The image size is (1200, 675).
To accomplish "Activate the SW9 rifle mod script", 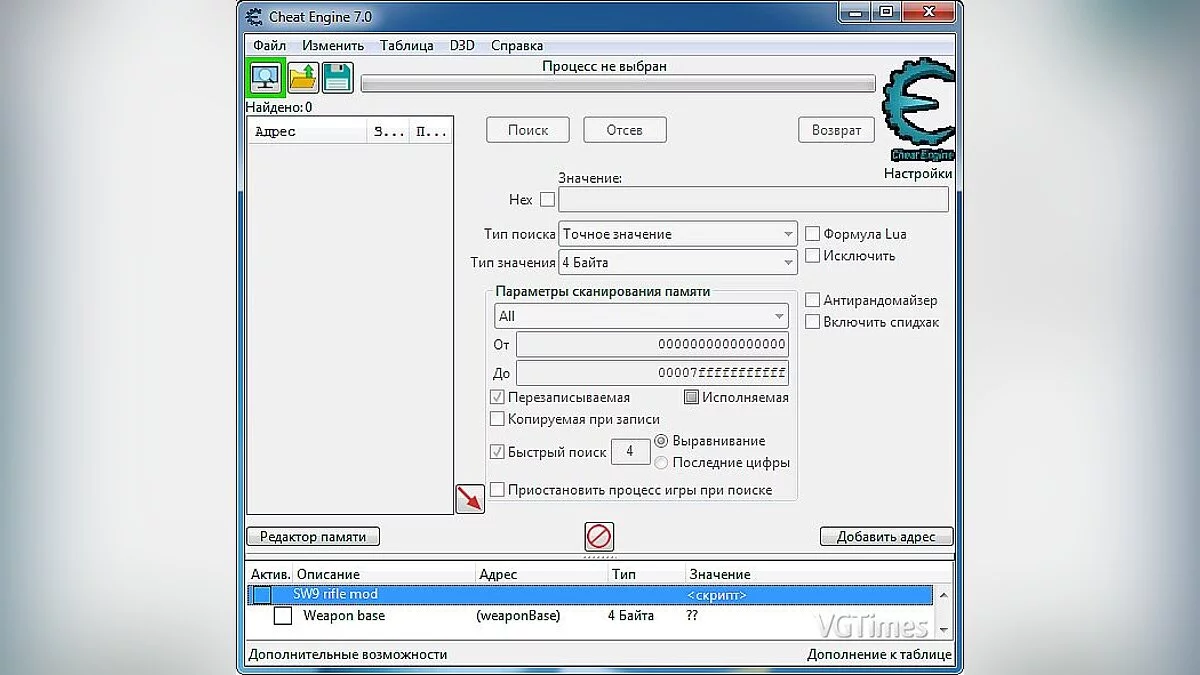I will [262, 594].
